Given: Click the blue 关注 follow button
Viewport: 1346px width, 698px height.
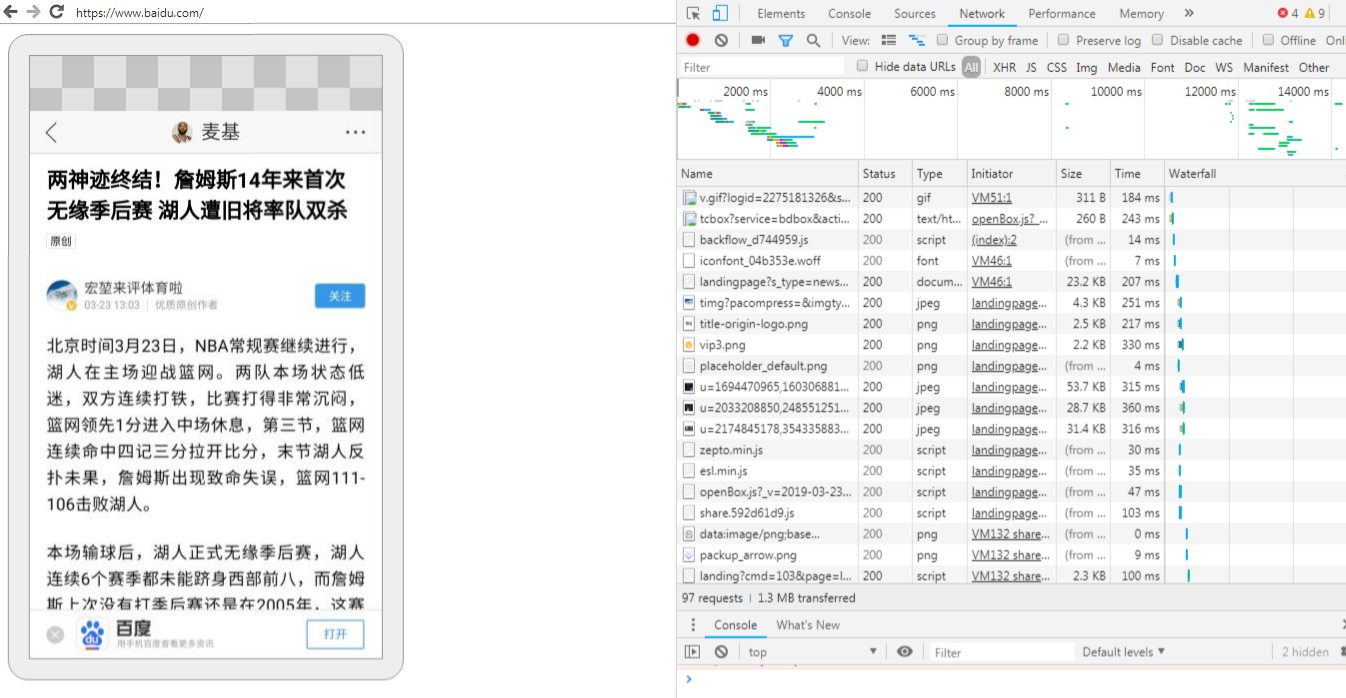Looking at the screenshot, I should (x=340, y=296).
